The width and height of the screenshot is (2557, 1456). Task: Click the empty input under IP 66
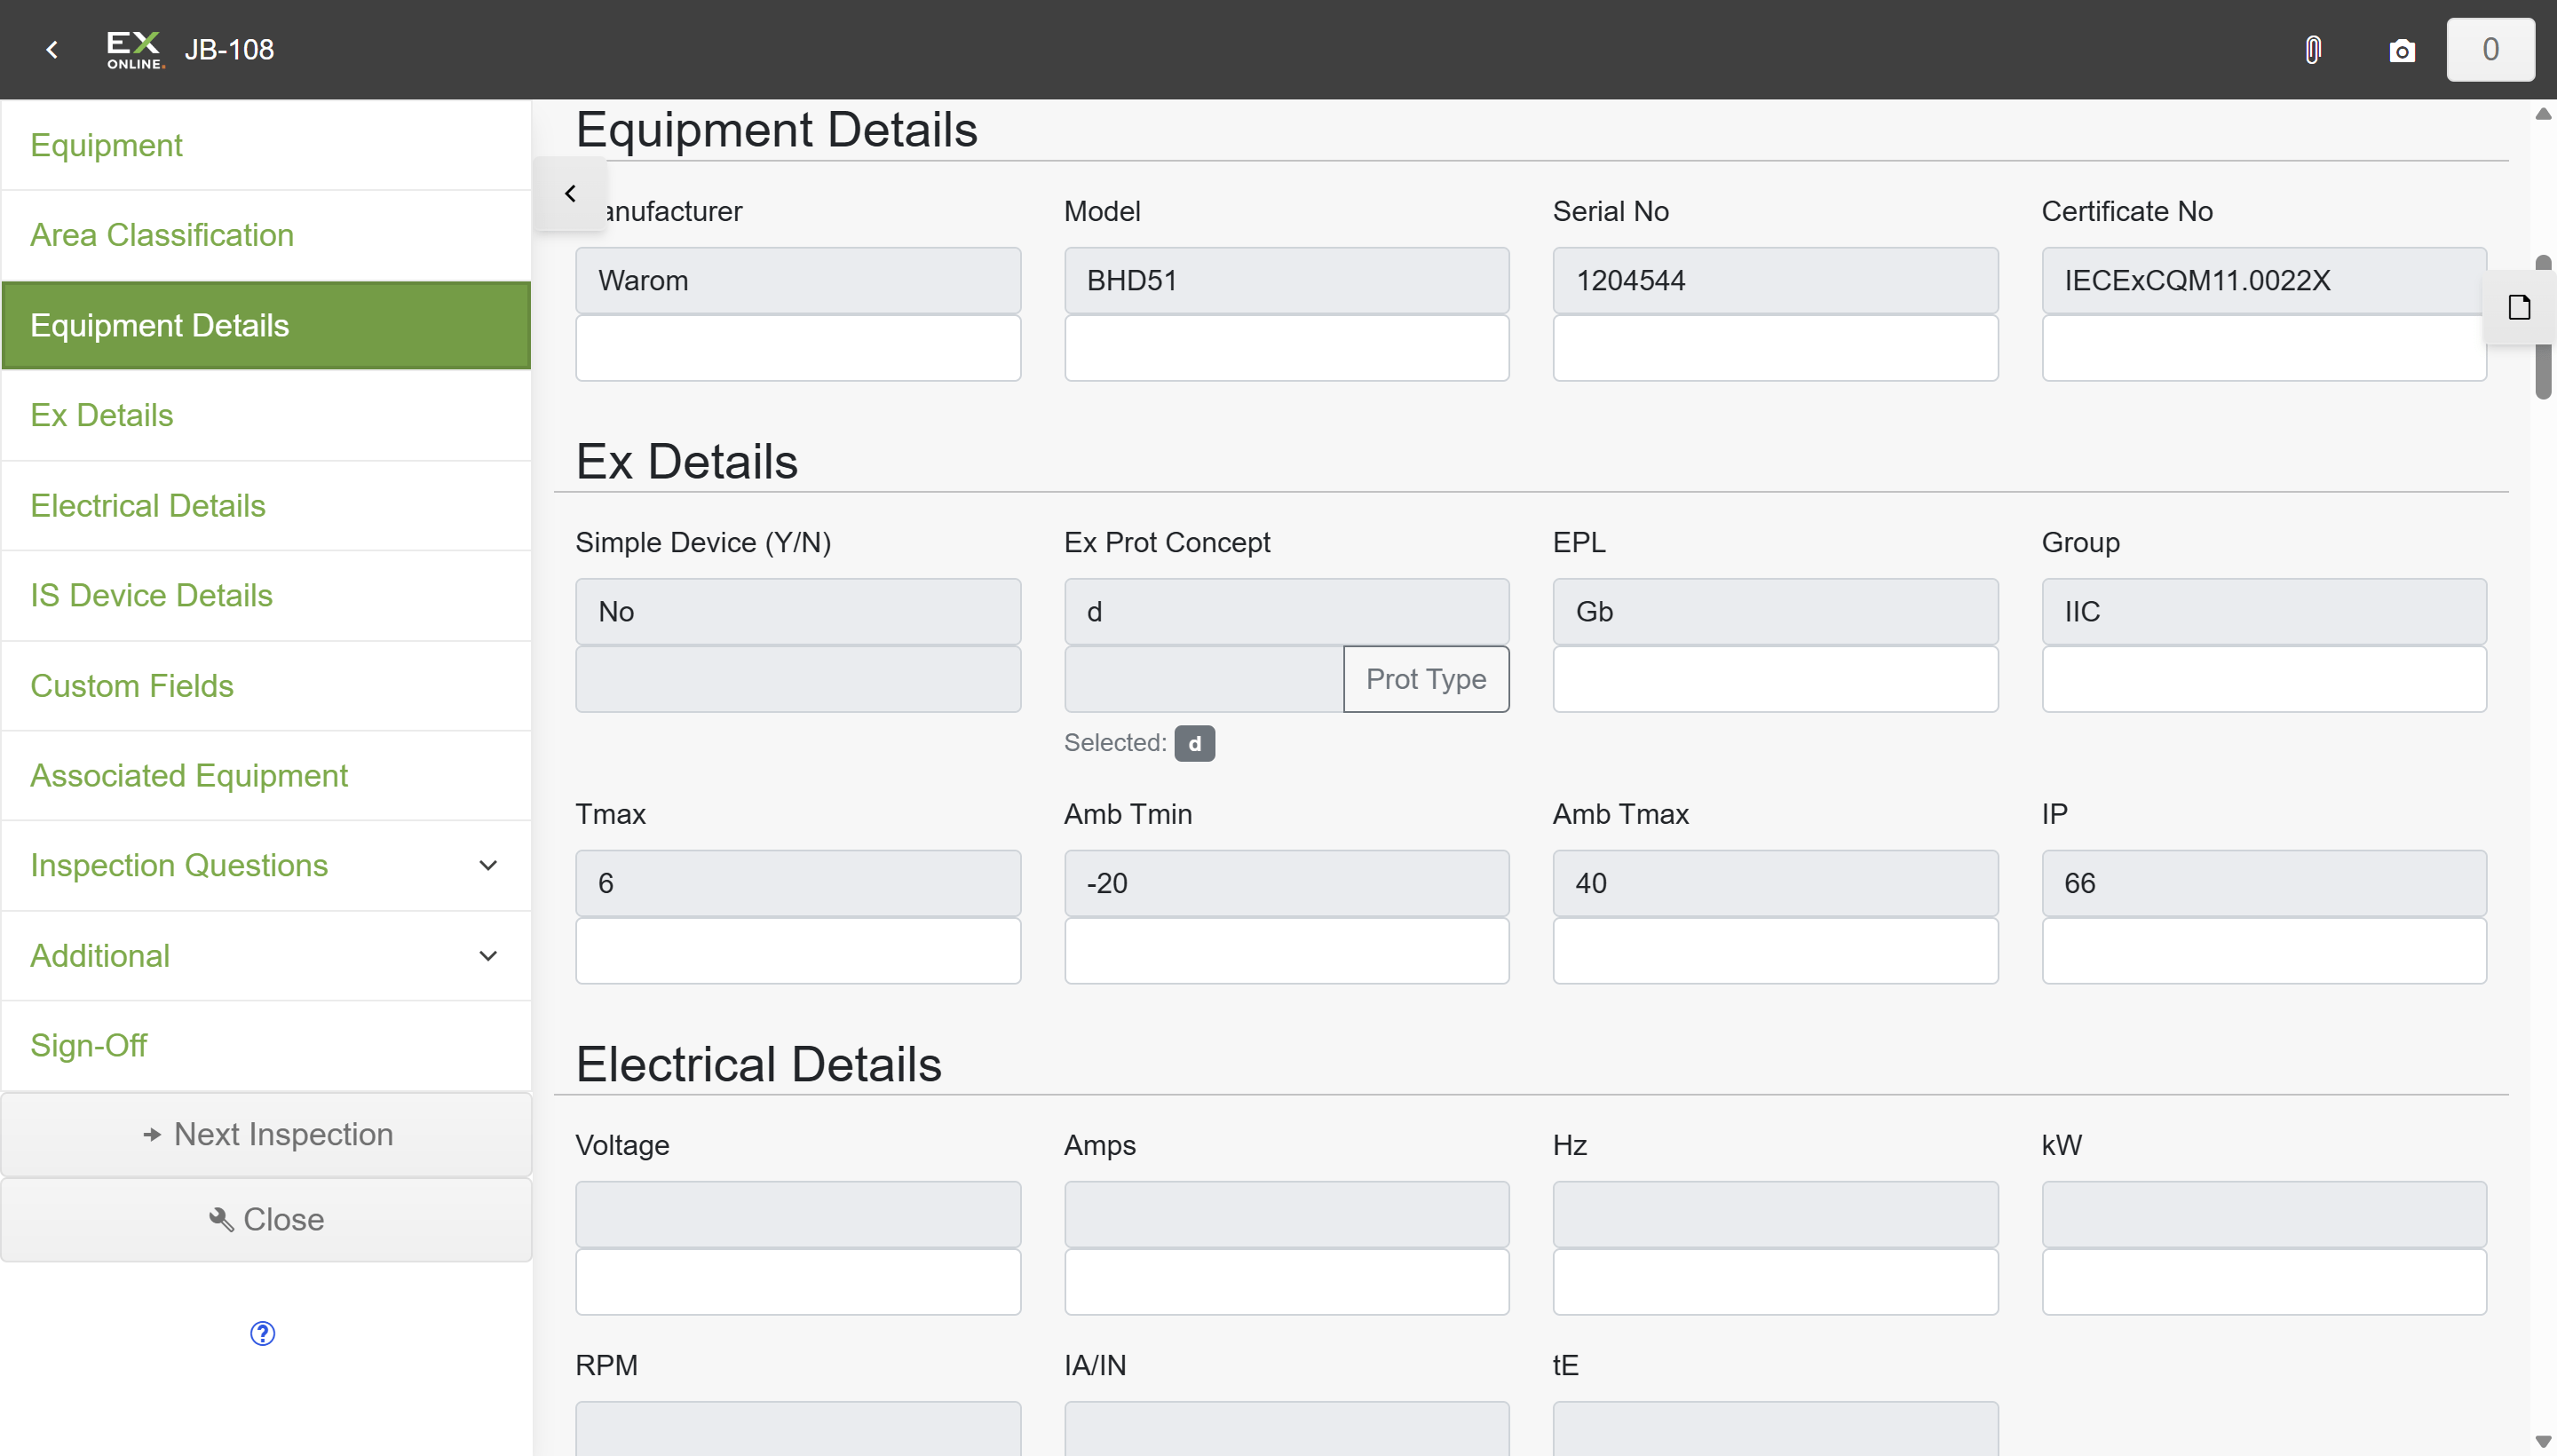click(x=2264, y=951)
